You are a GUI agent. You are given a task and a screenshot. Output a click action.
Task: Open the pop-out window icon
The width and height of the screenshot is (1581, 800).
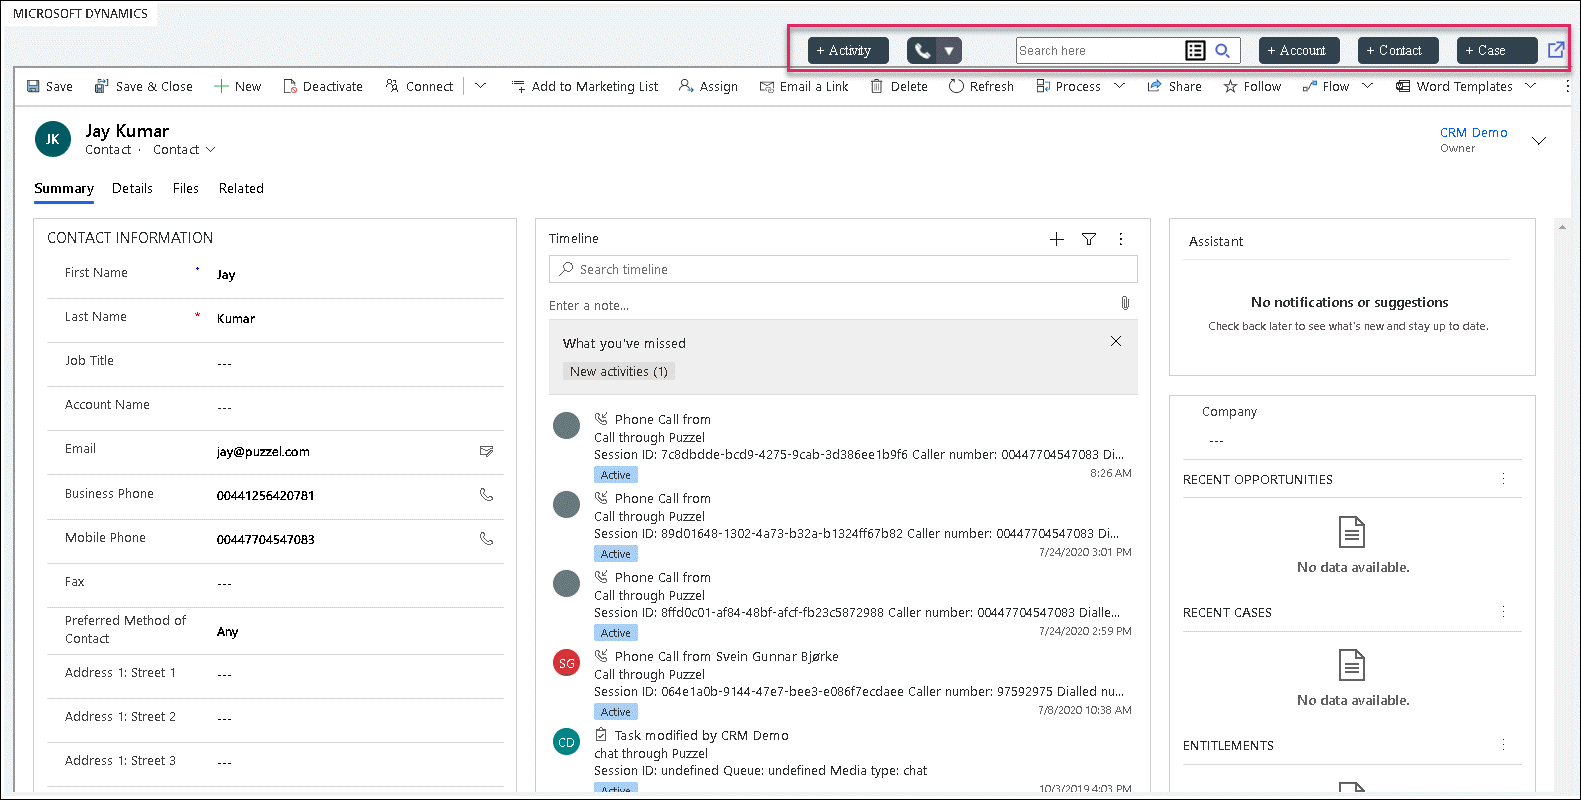tap(1556, 50)
